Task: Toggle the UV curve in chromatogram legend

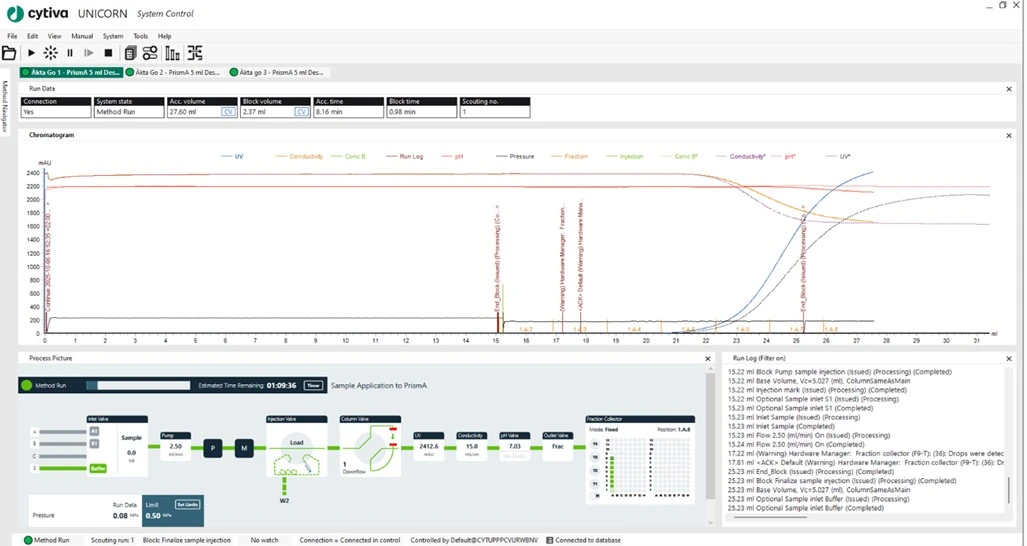Action: tap(233, 157)
